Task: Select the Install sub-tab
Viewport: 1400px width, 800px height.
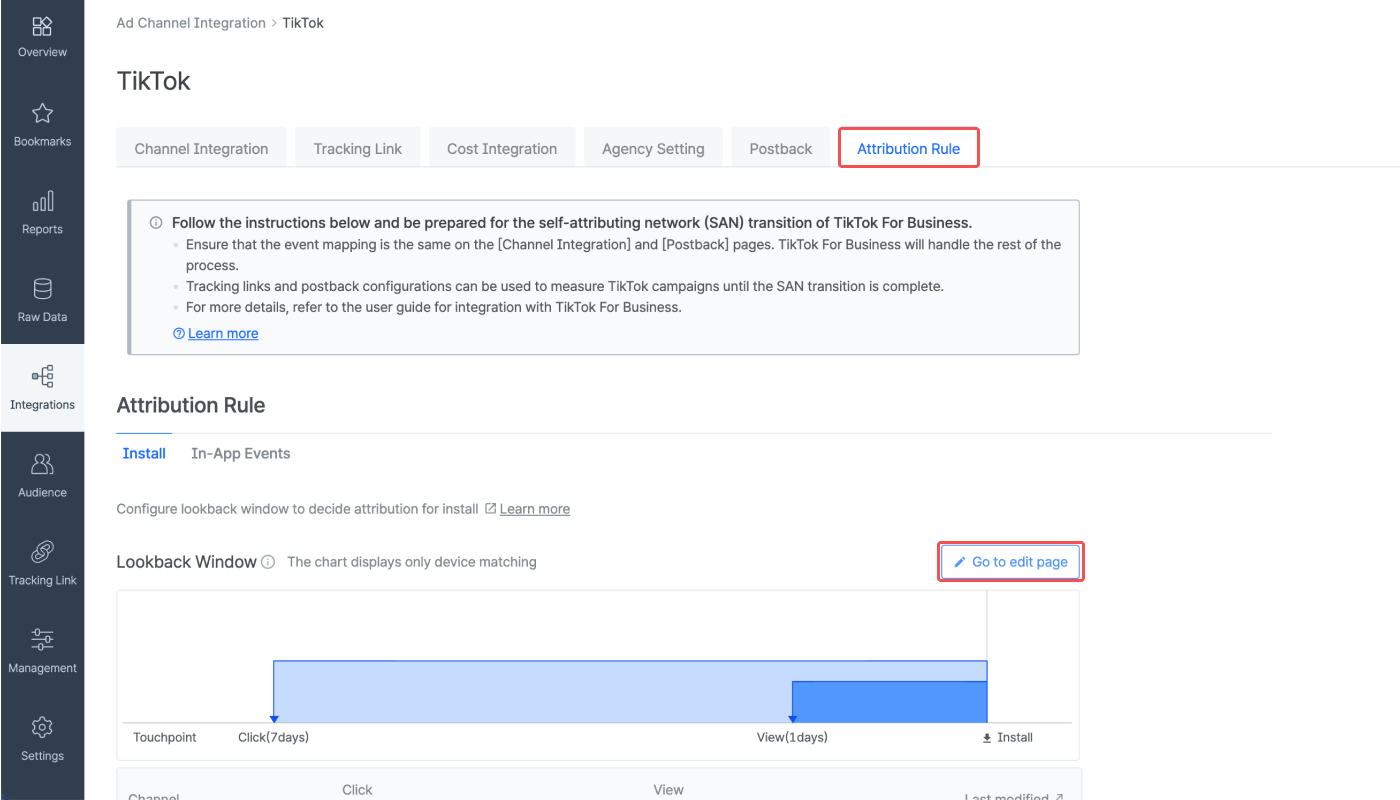Action: 144,453
